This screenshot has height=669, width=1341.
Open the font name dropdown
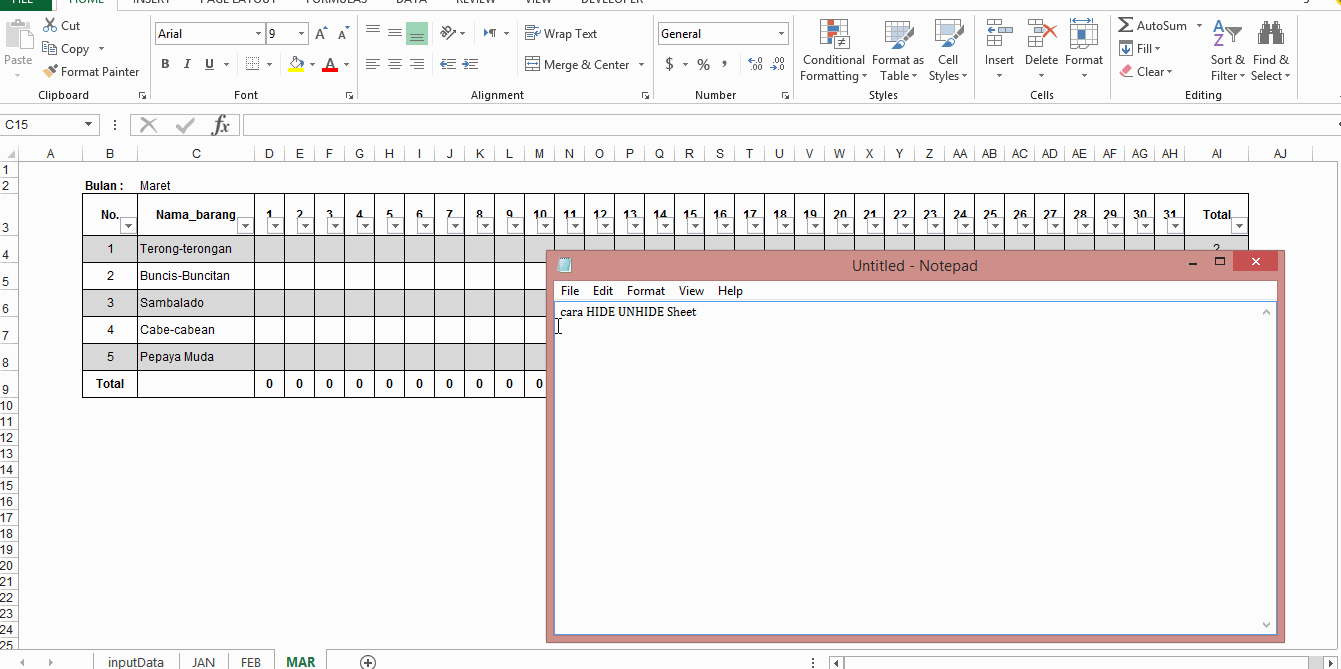click(258, 33)
